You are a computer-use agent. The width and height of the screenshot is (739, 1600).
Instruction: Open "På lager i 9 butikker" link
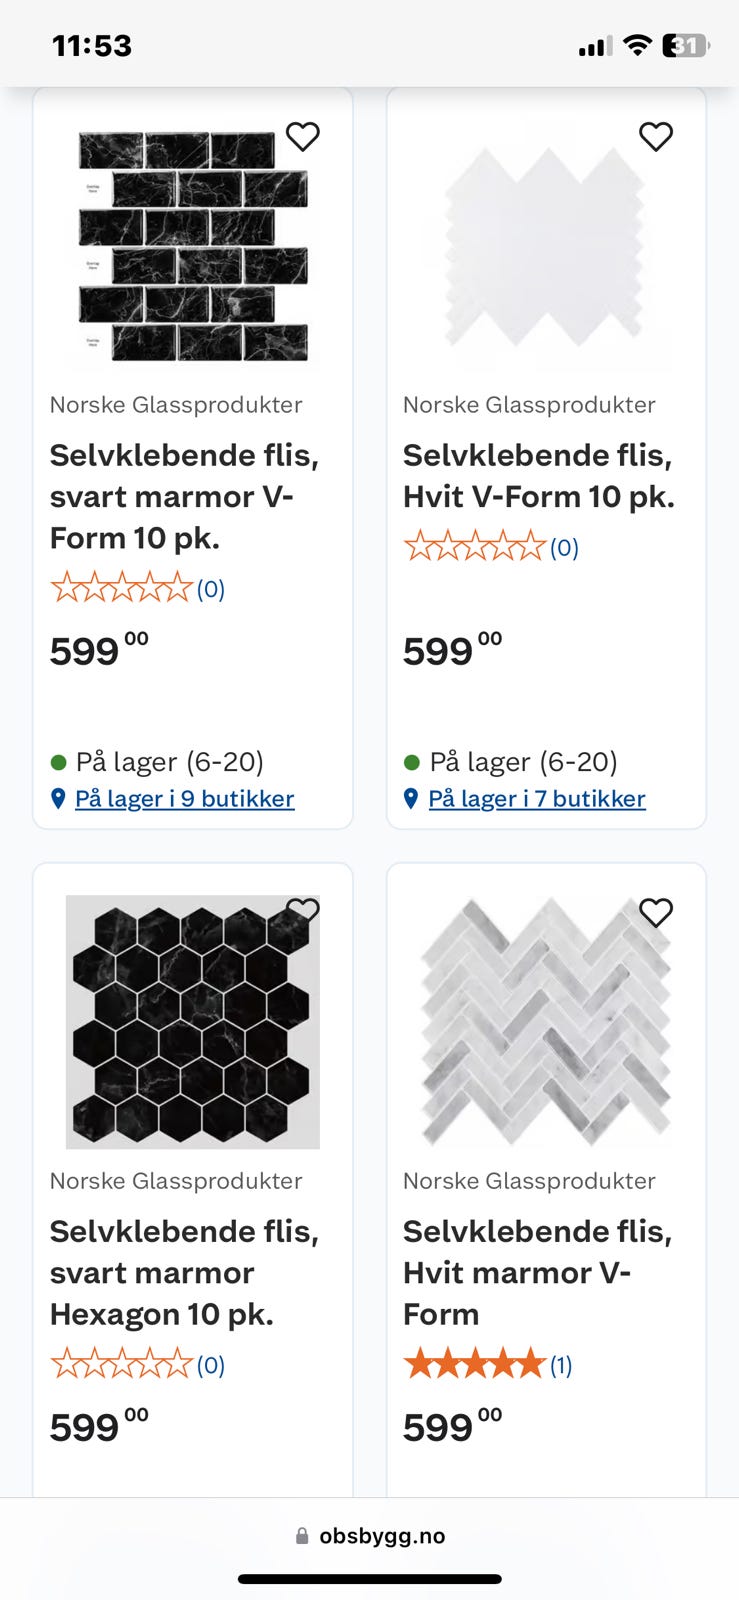coord(185,799)
